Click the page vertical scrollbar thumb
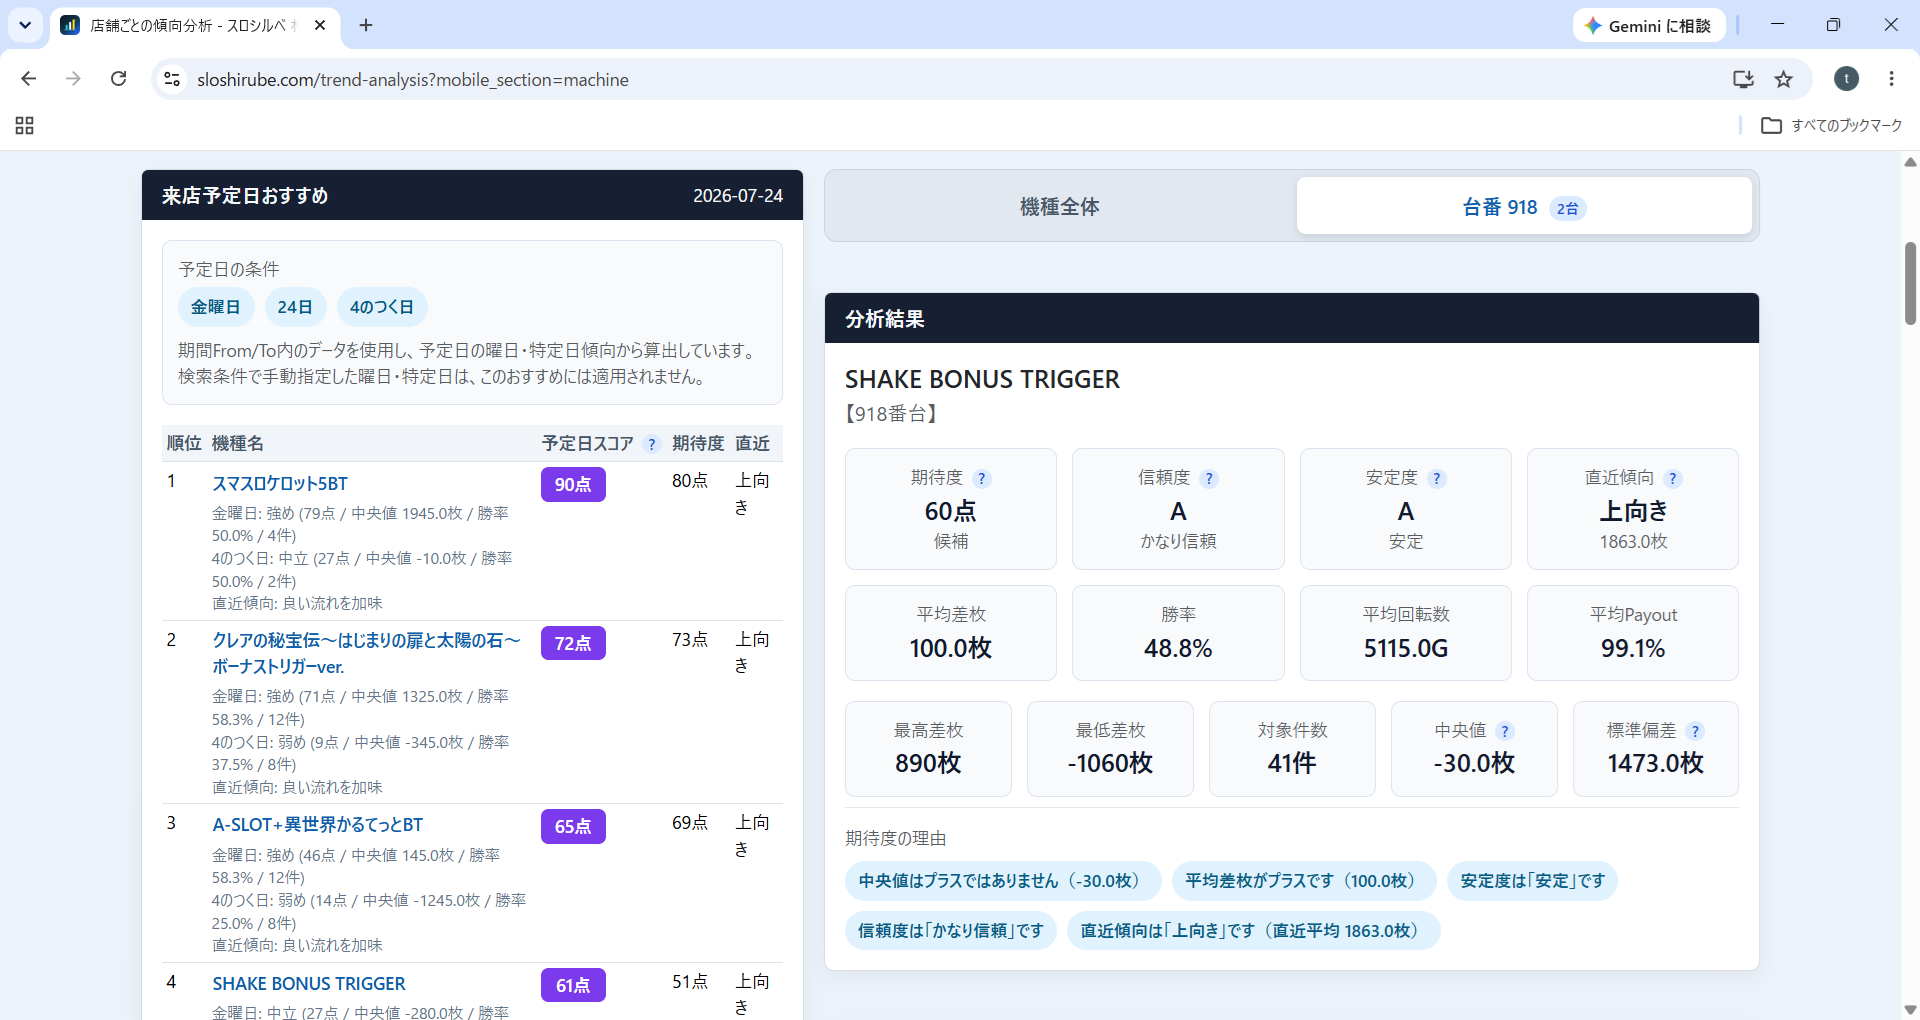 pos(1910,283)
